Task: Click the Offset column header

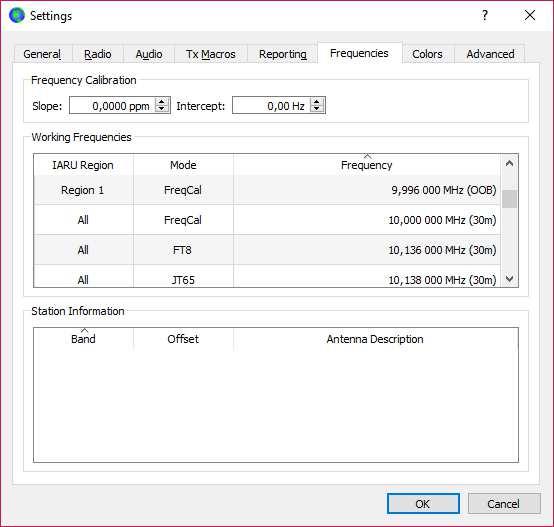Action: 183,339
